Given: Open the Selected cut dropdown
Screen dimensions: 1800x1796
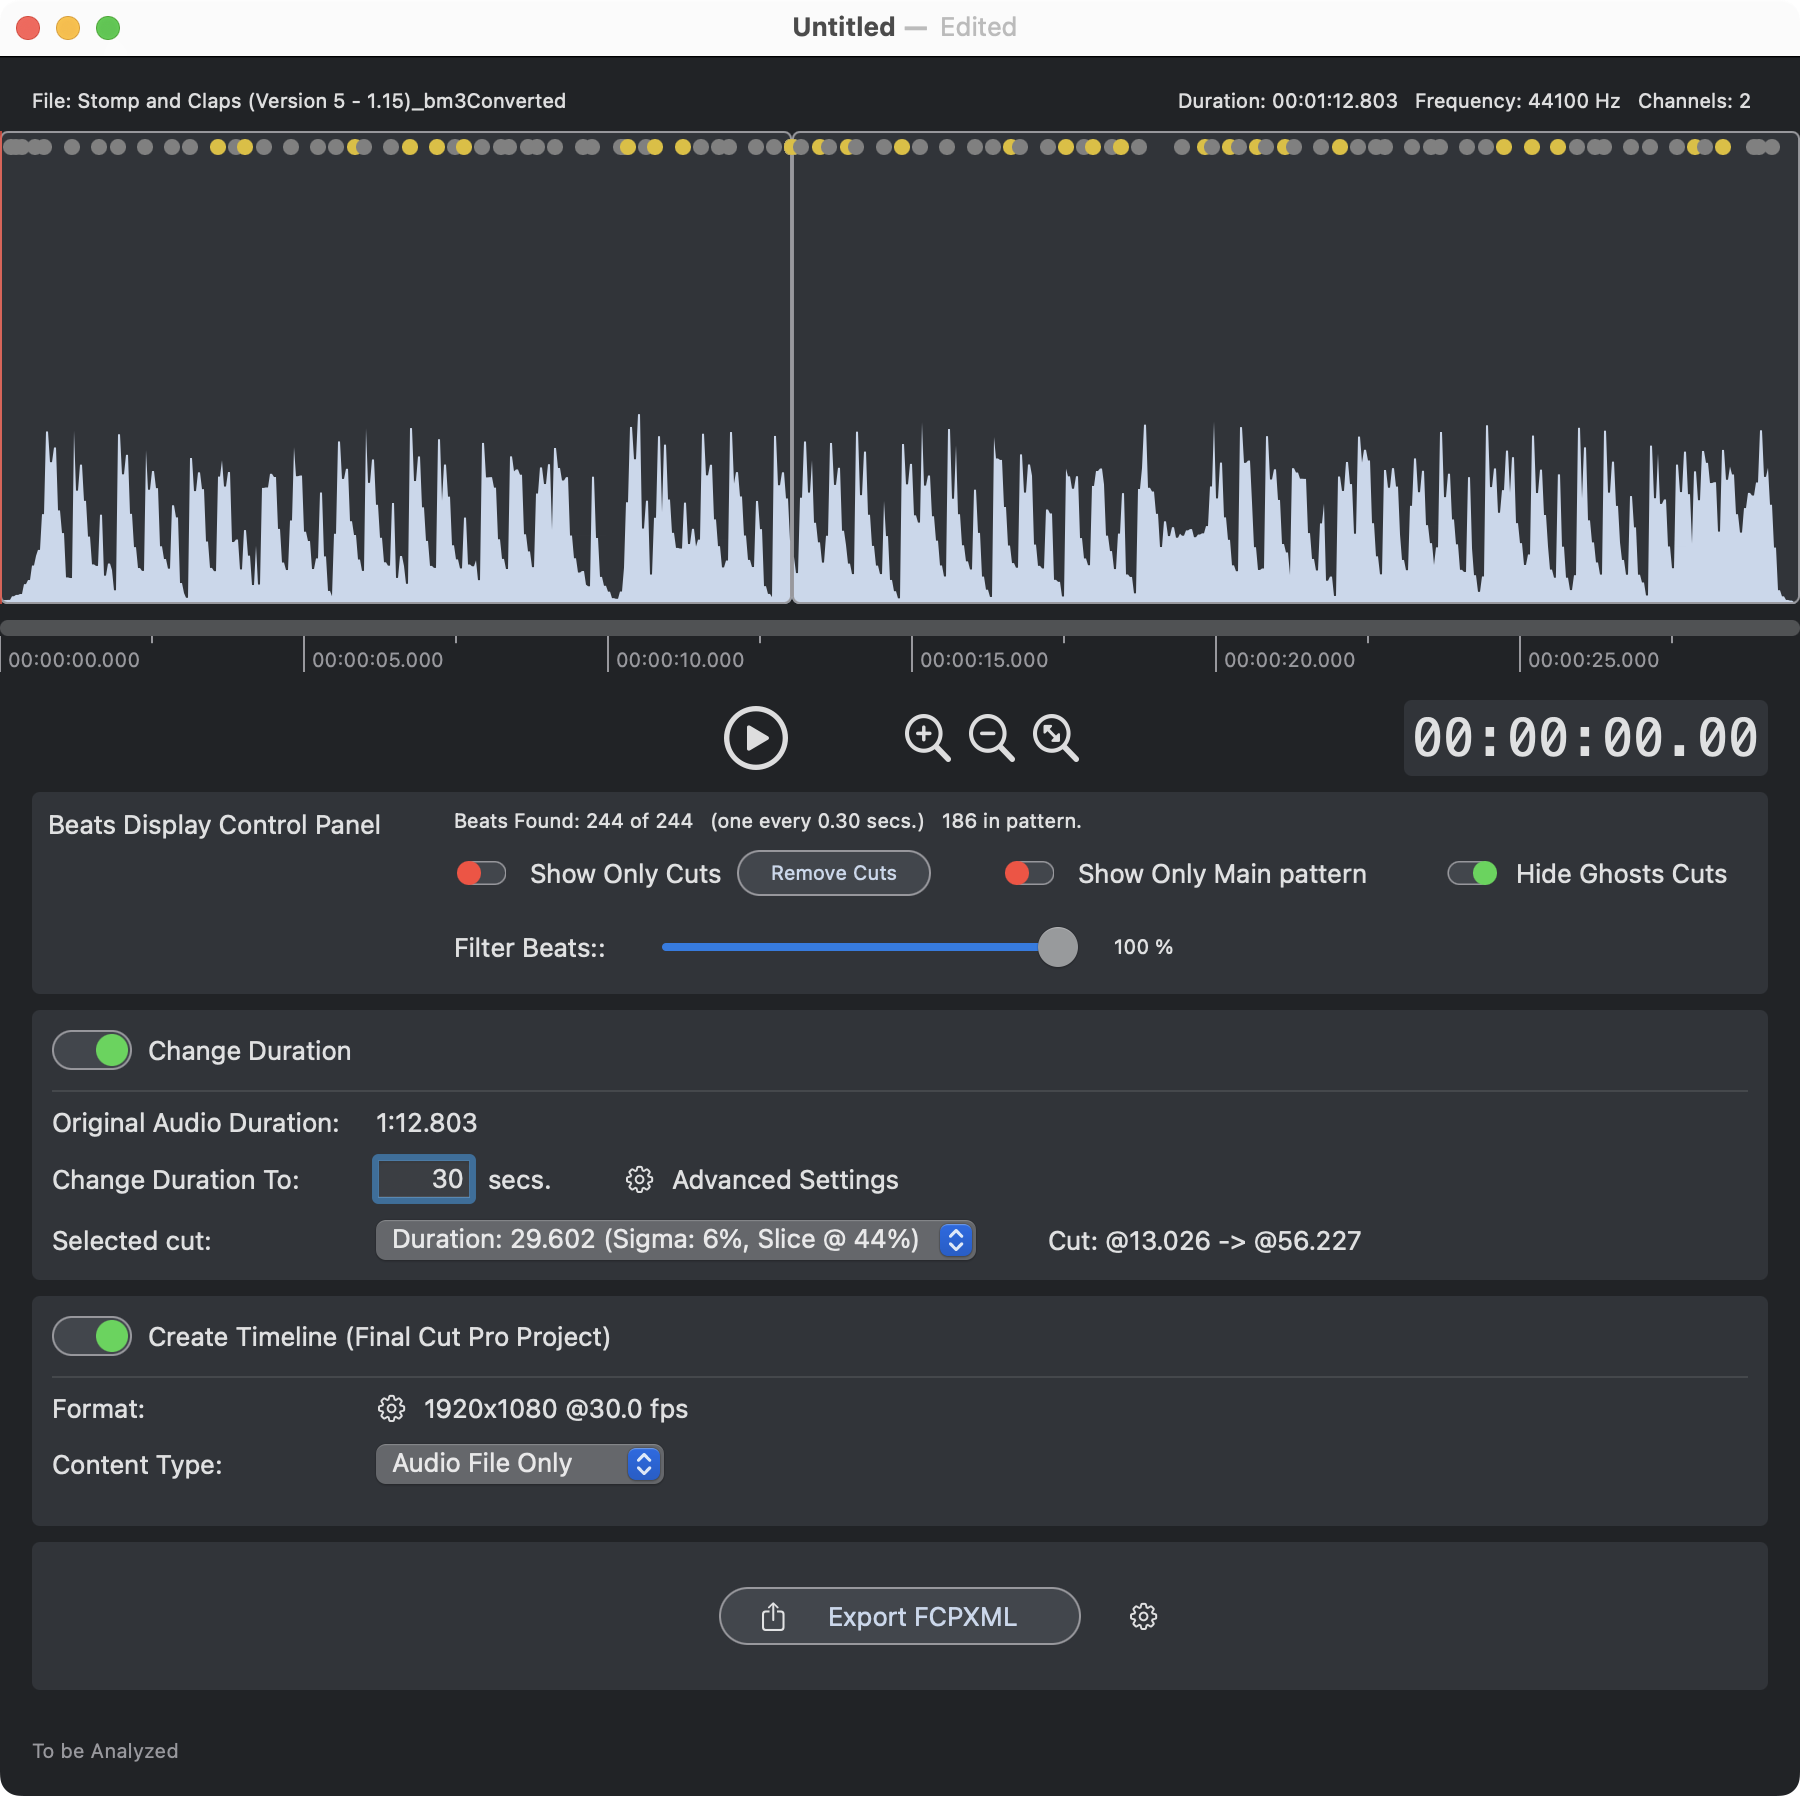Looking at the screenshot, I should tap(675, 1240).
